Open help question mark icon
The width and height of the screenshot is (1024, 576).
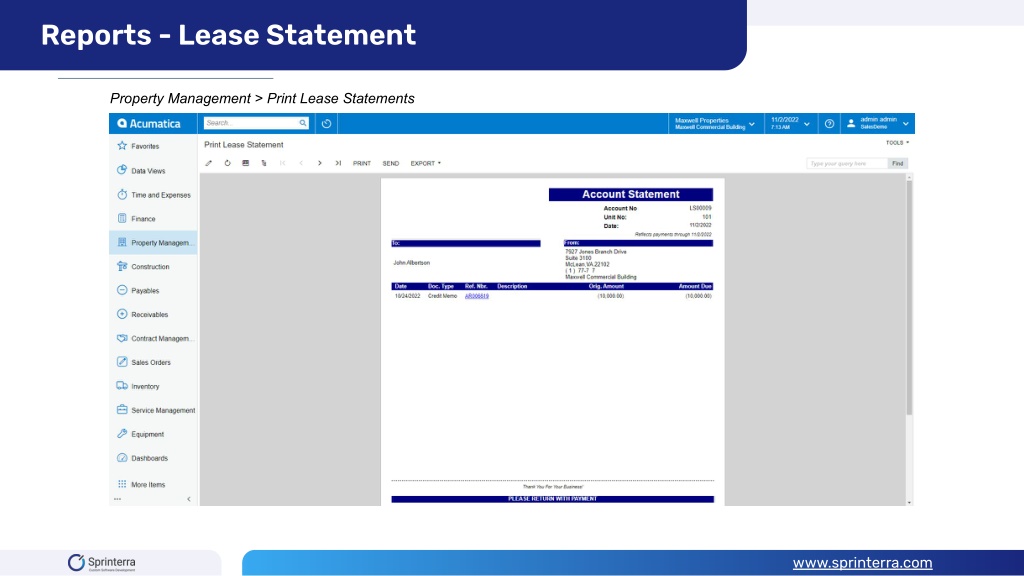tap(829, 123)
